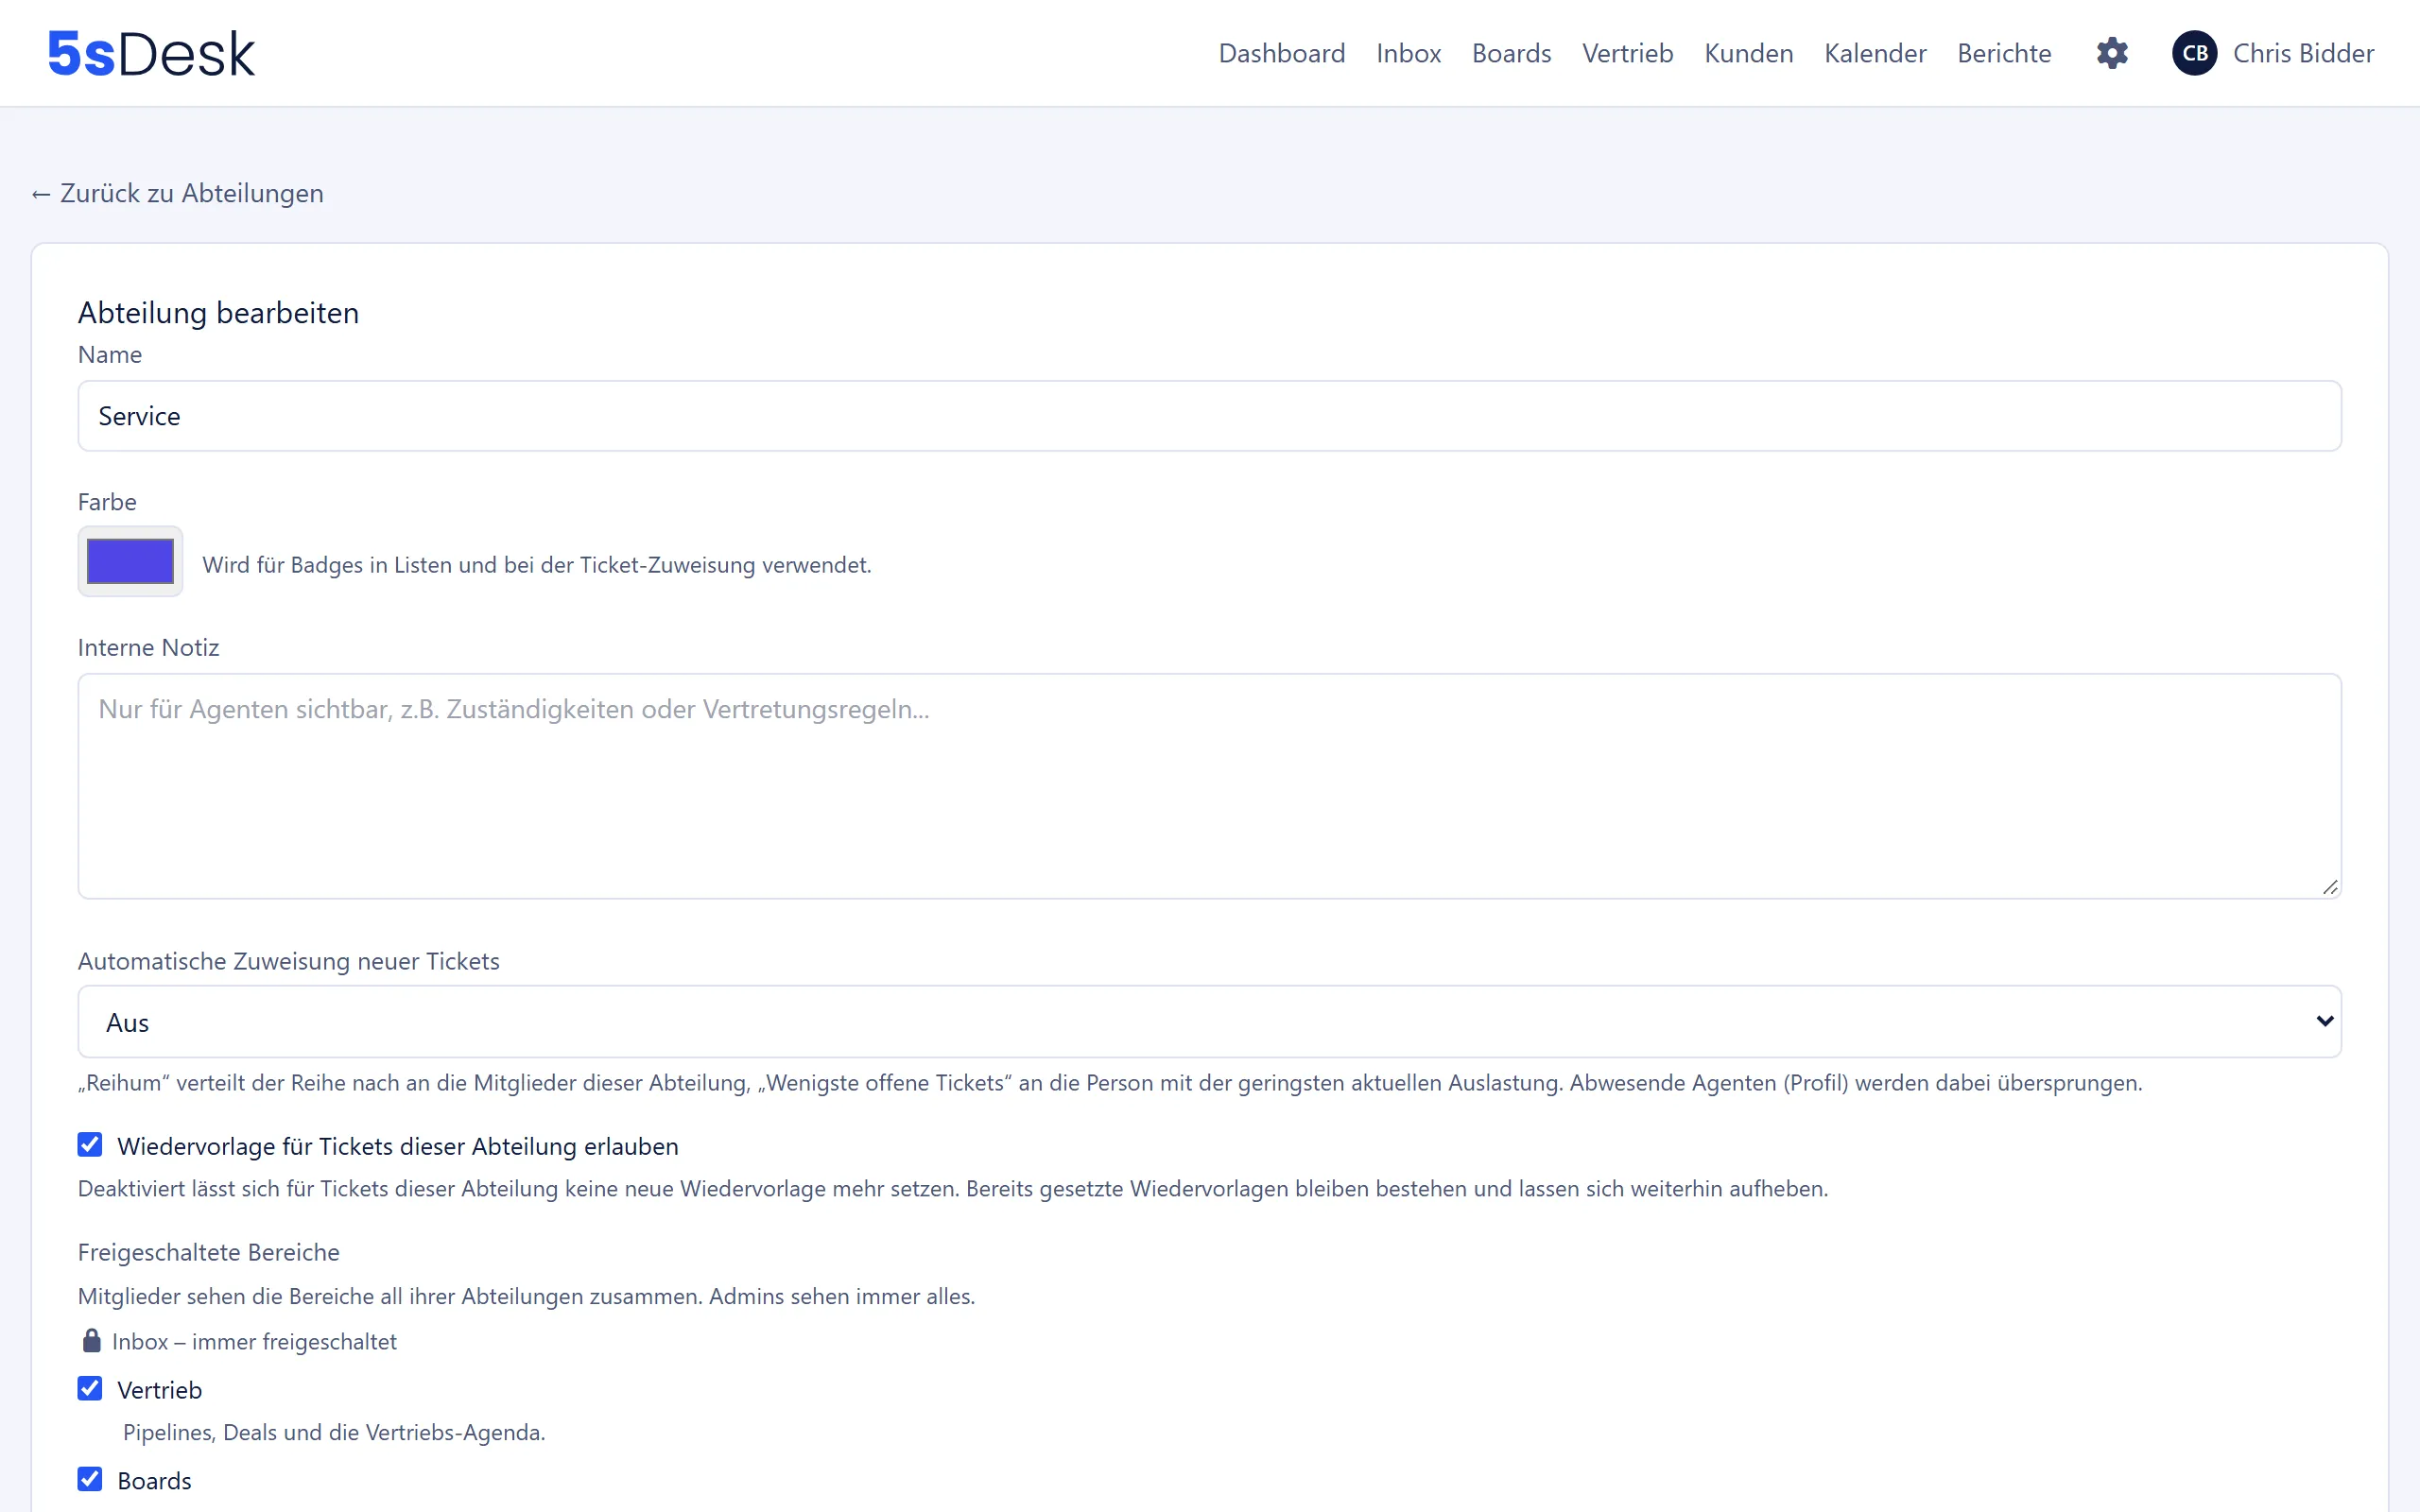
Task: Click the lock icon beside Inbox
Action: (x=91, y=1340)
